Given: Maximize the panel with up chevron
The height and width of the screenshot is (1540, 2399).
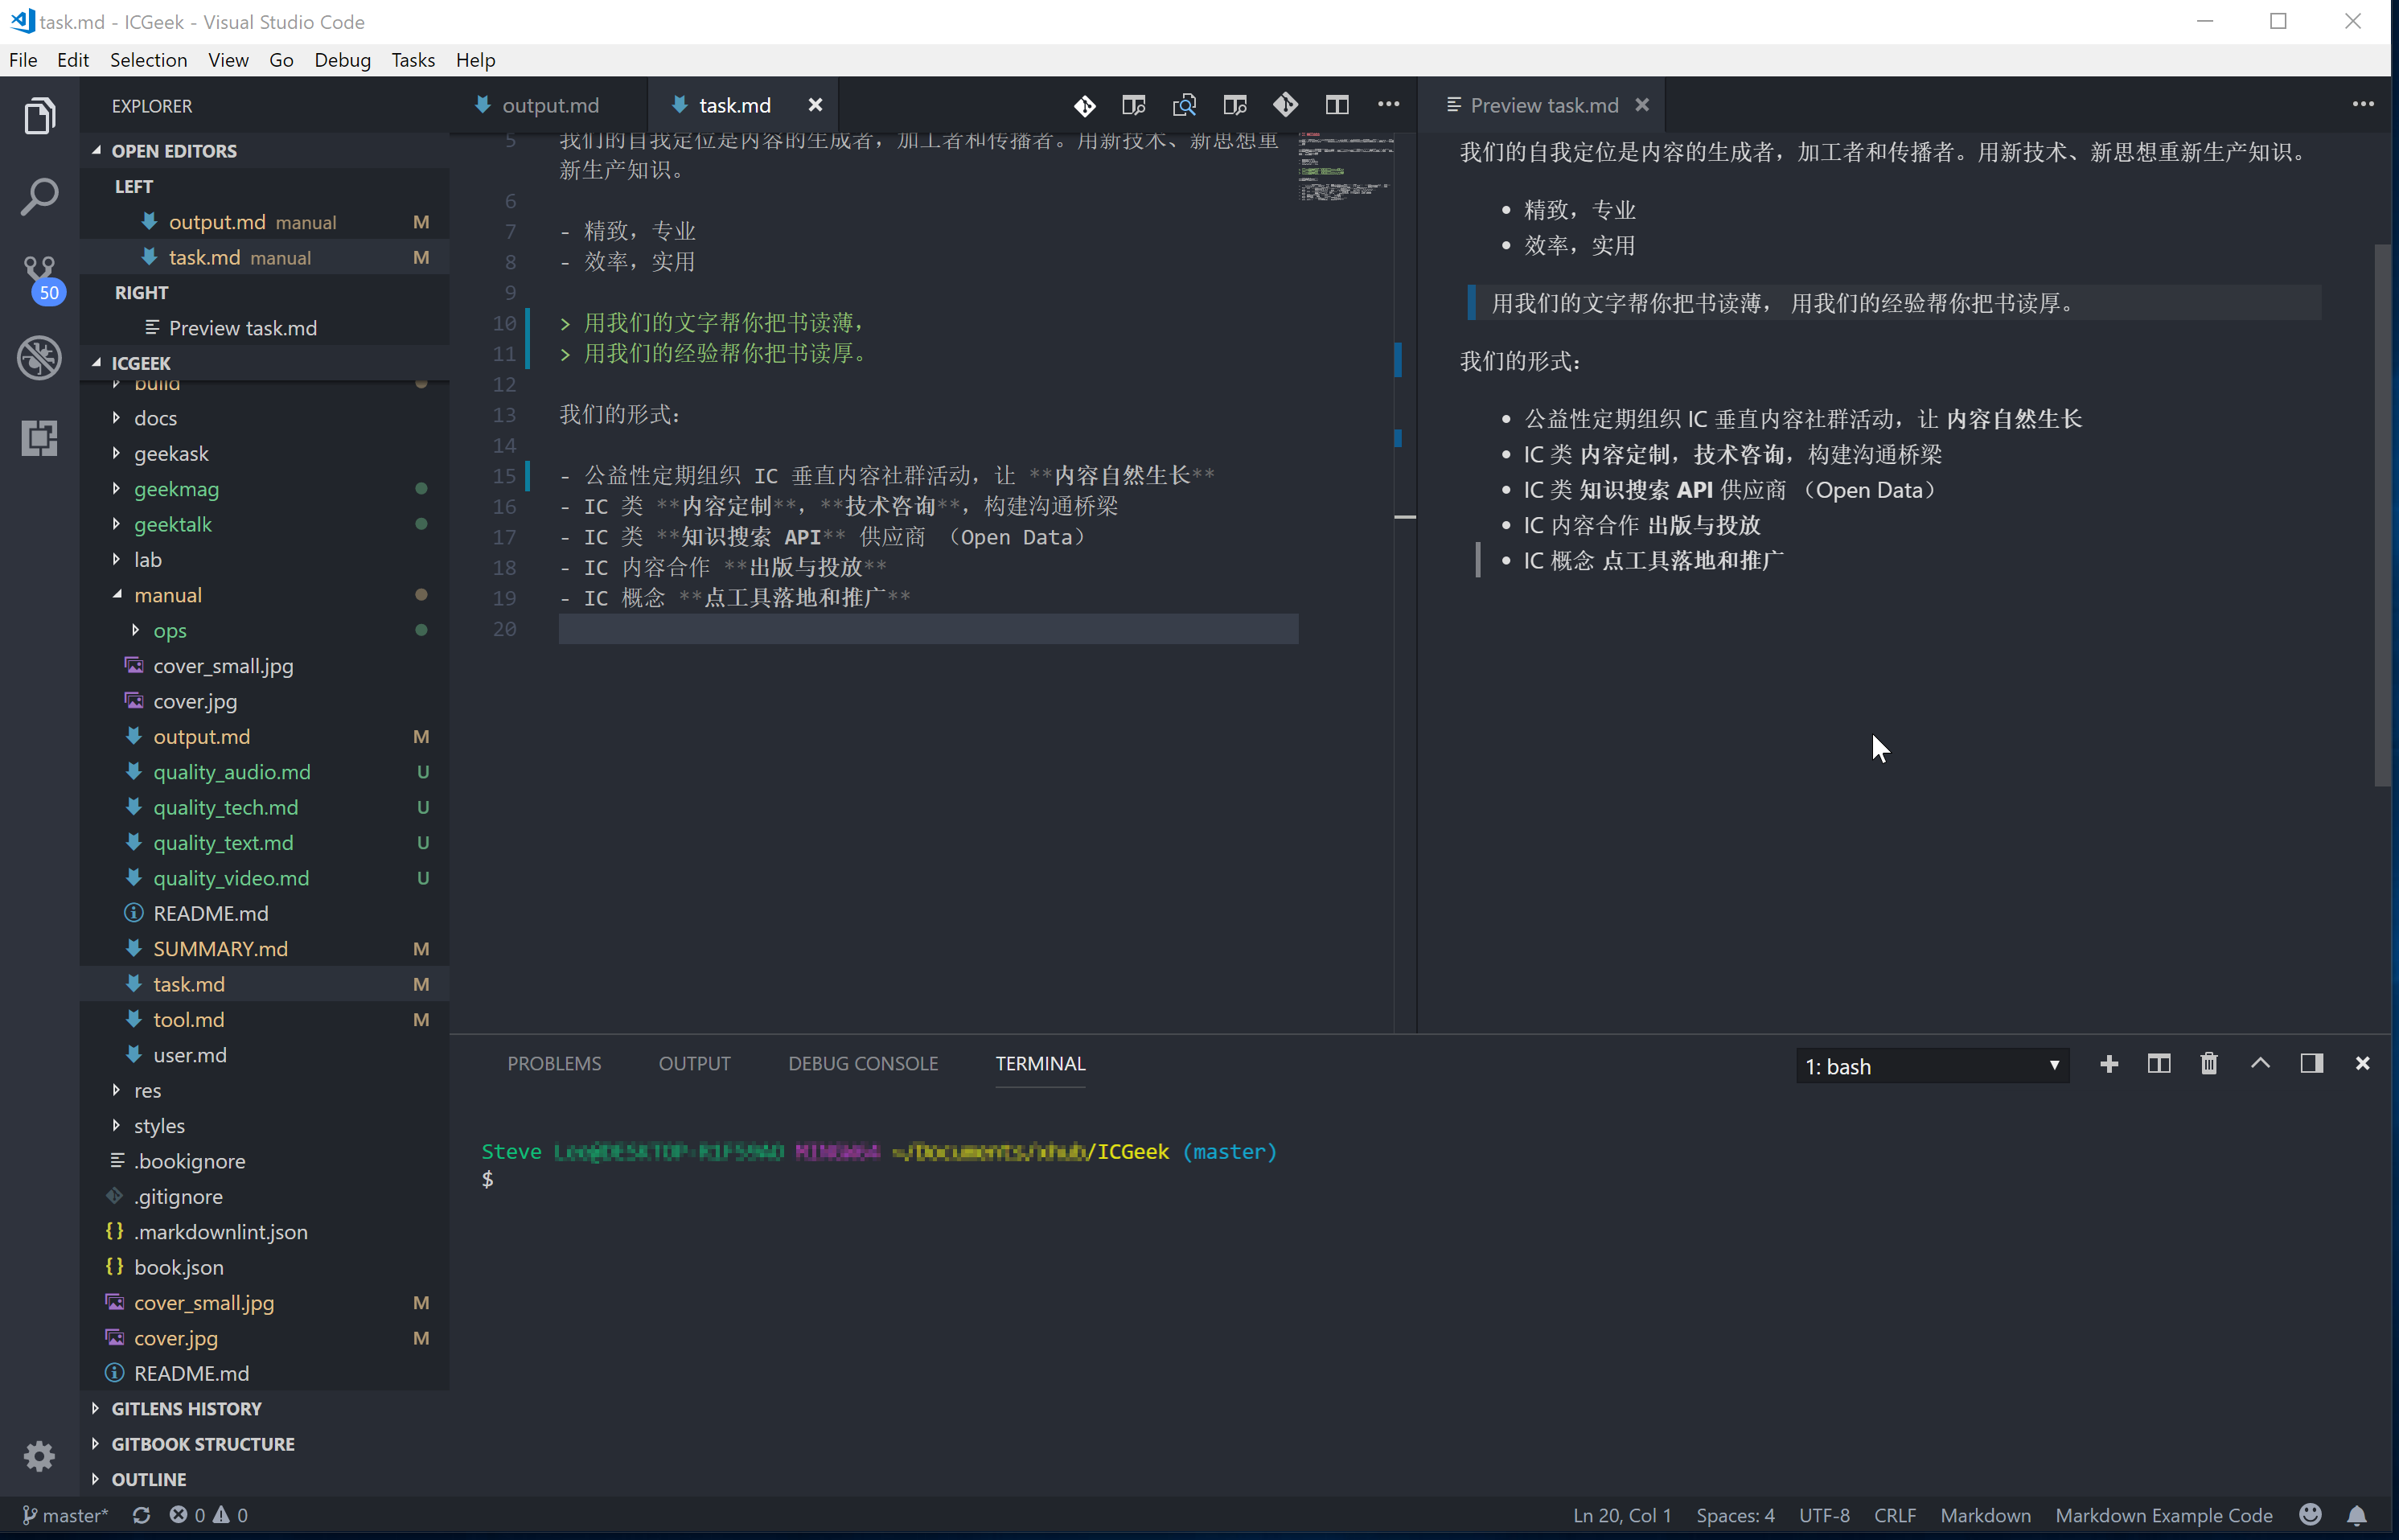Looking at the screenshot, I should point(2260,1064).
